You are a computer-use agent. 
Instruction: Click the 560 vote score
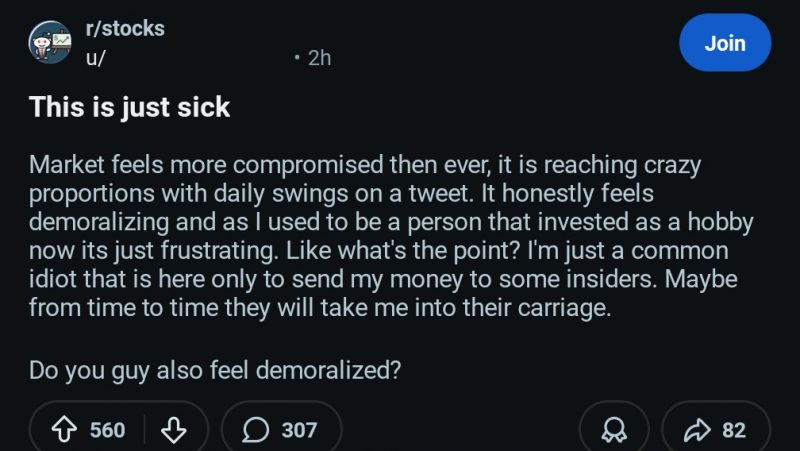coord(108,430)
